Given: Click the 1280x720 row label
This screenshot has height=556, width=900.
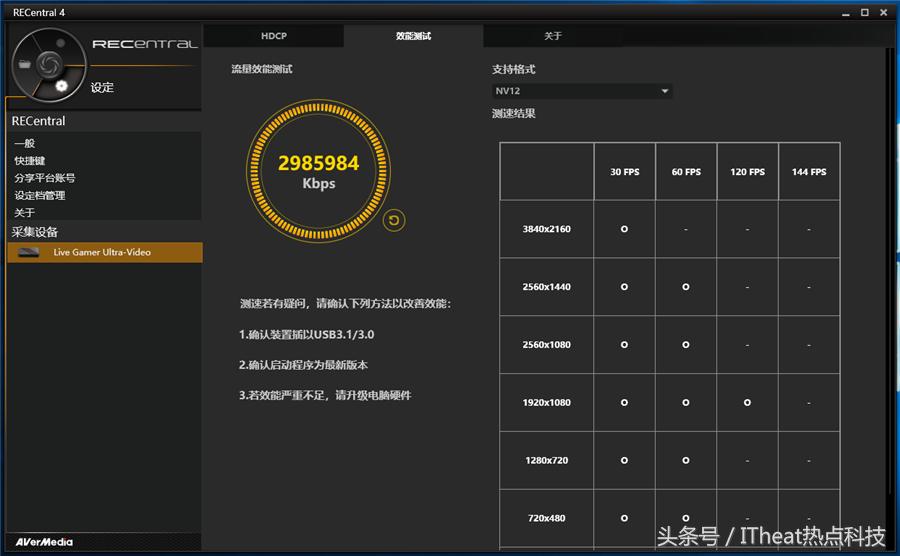Looking at the screenshot, I should pos(546,460).
